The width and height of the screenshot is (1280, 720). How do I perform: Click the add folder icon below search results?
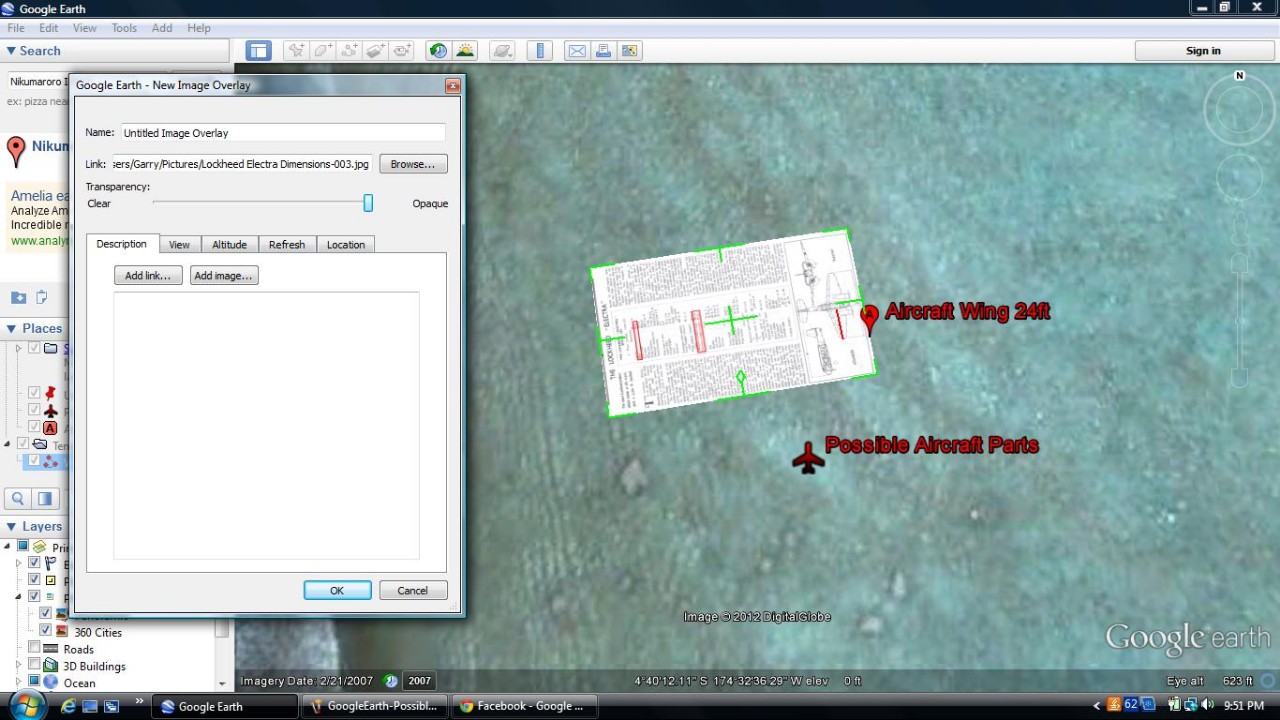tap(18, 297)
